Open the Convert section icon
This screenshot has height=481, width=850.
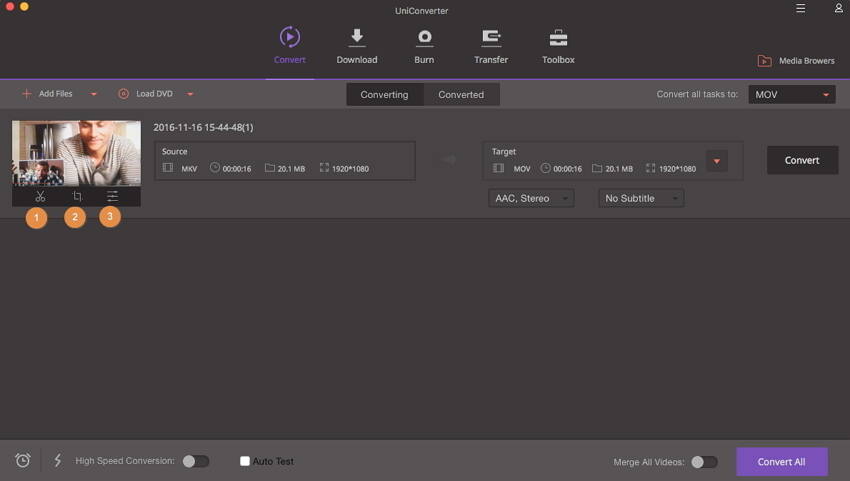[289, 37]
